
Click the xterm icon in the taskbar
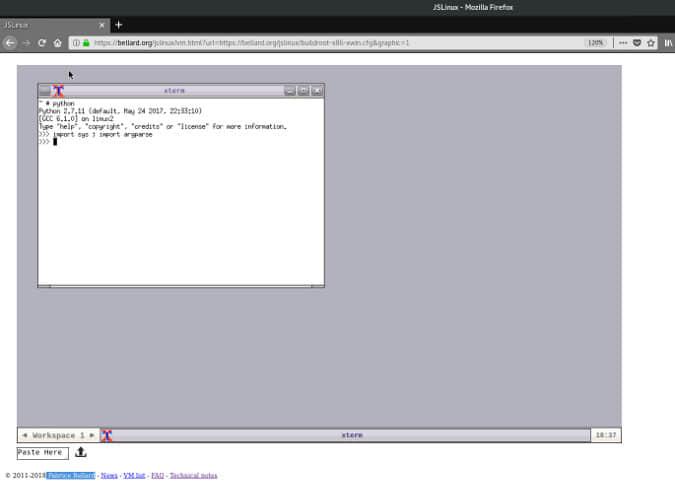coord(107,435)
